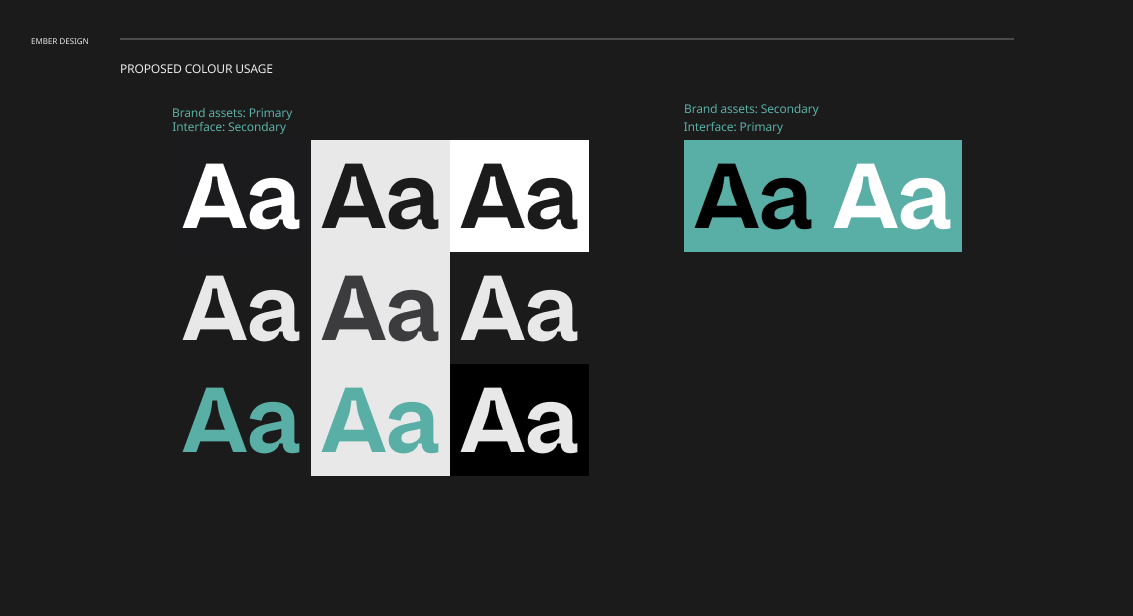
Task: Click the EMBER DESIGN label
Action: (59, 41)
